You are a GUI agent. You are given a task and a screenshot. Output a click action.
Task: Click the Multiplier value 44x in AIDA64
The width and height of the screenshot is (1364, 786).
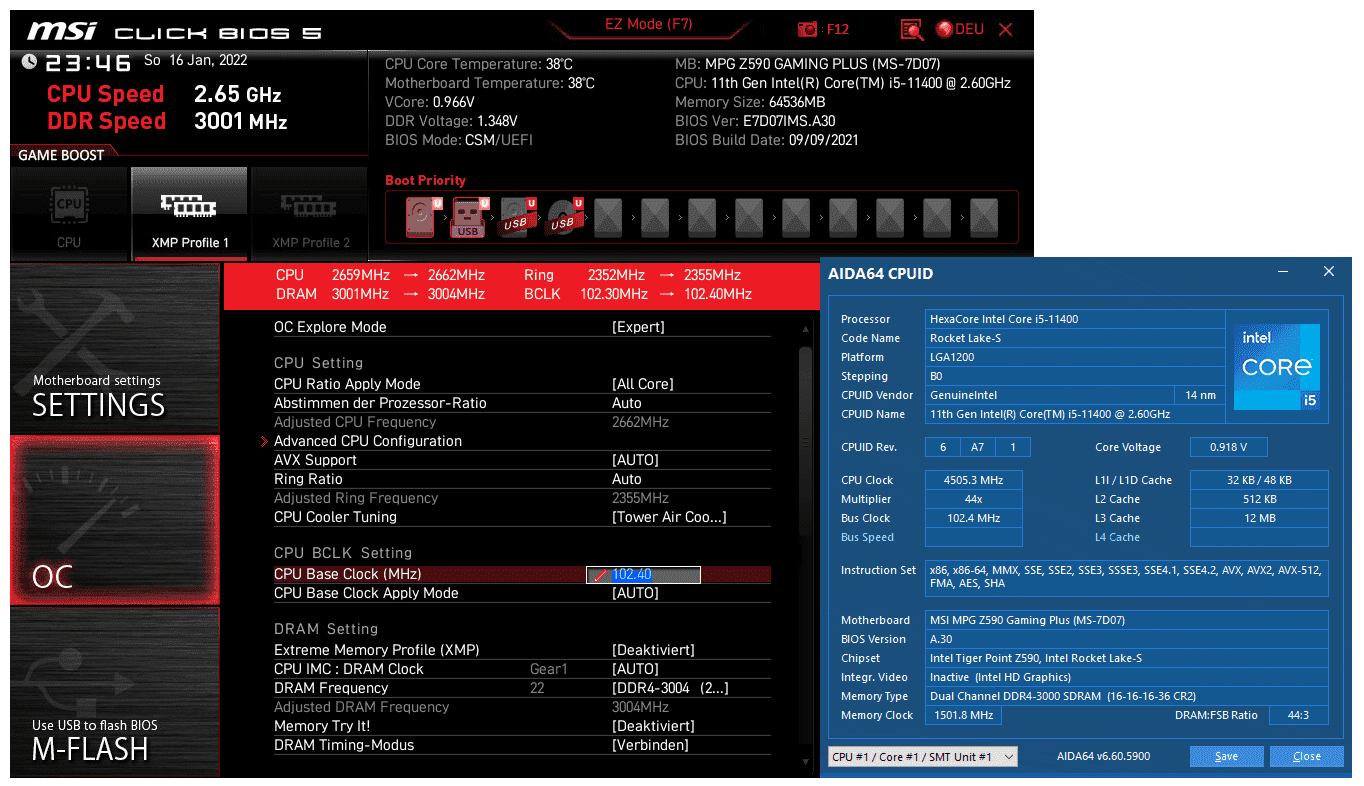(974, 499)
